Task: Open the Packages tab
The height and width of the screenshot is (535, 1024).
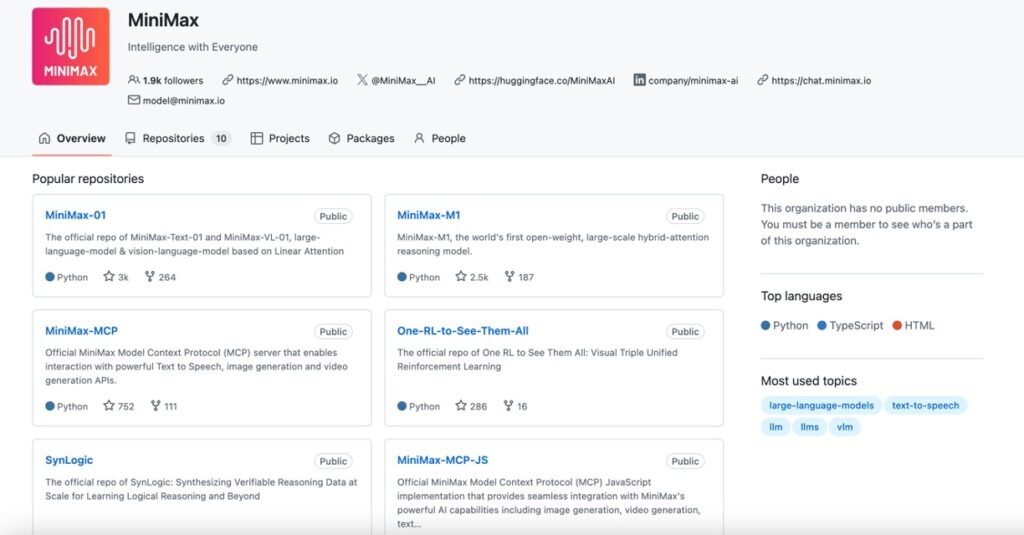Action: pyautogui.click(x=362, y=138)
